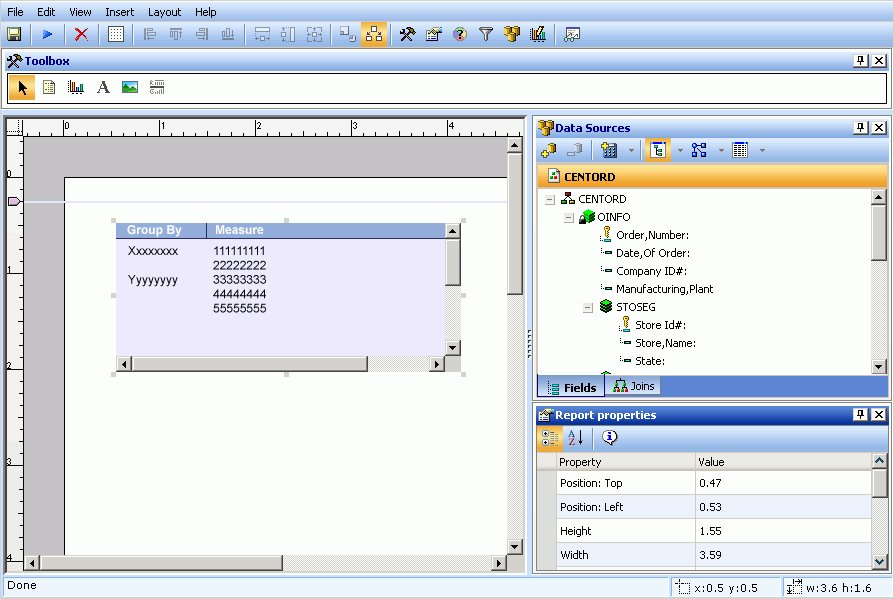The width and height of the screenshot is (894, 599).
Task: Collapse the STOSEG segment node
Action: tap(588, 307)
